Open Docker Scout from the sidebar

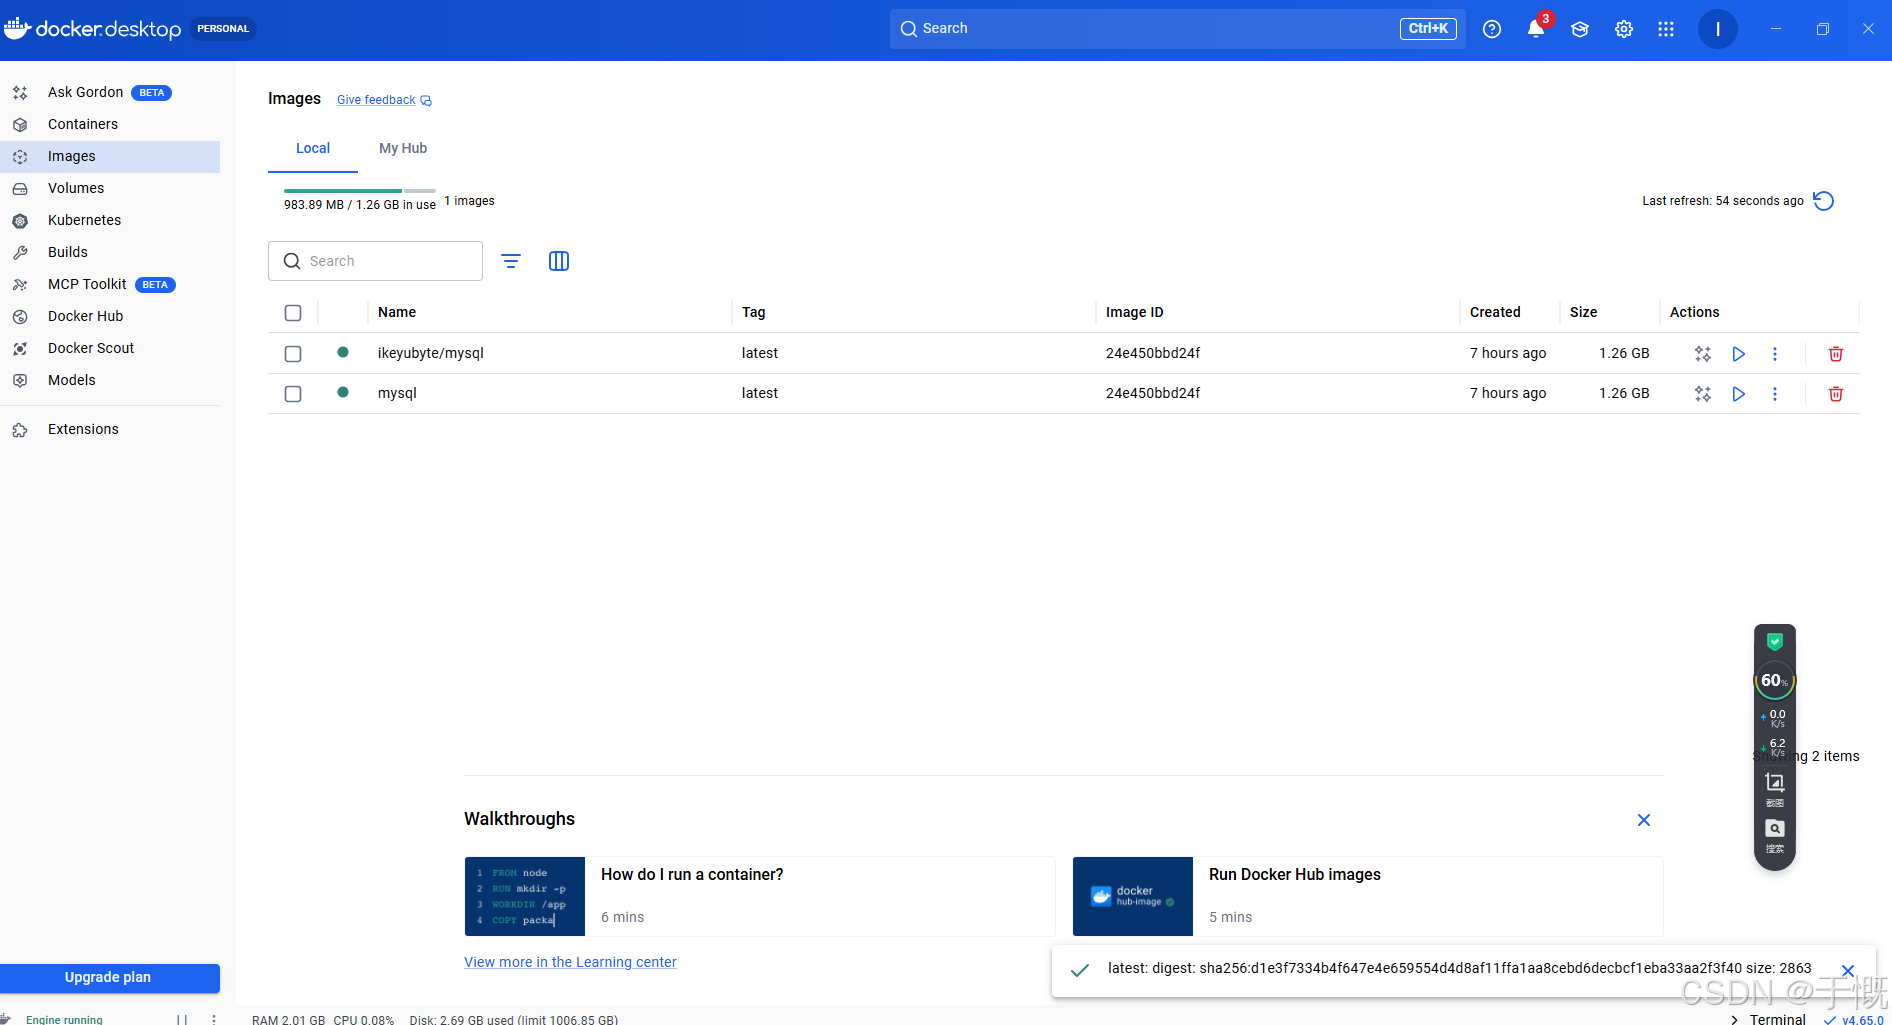[110, 348]
